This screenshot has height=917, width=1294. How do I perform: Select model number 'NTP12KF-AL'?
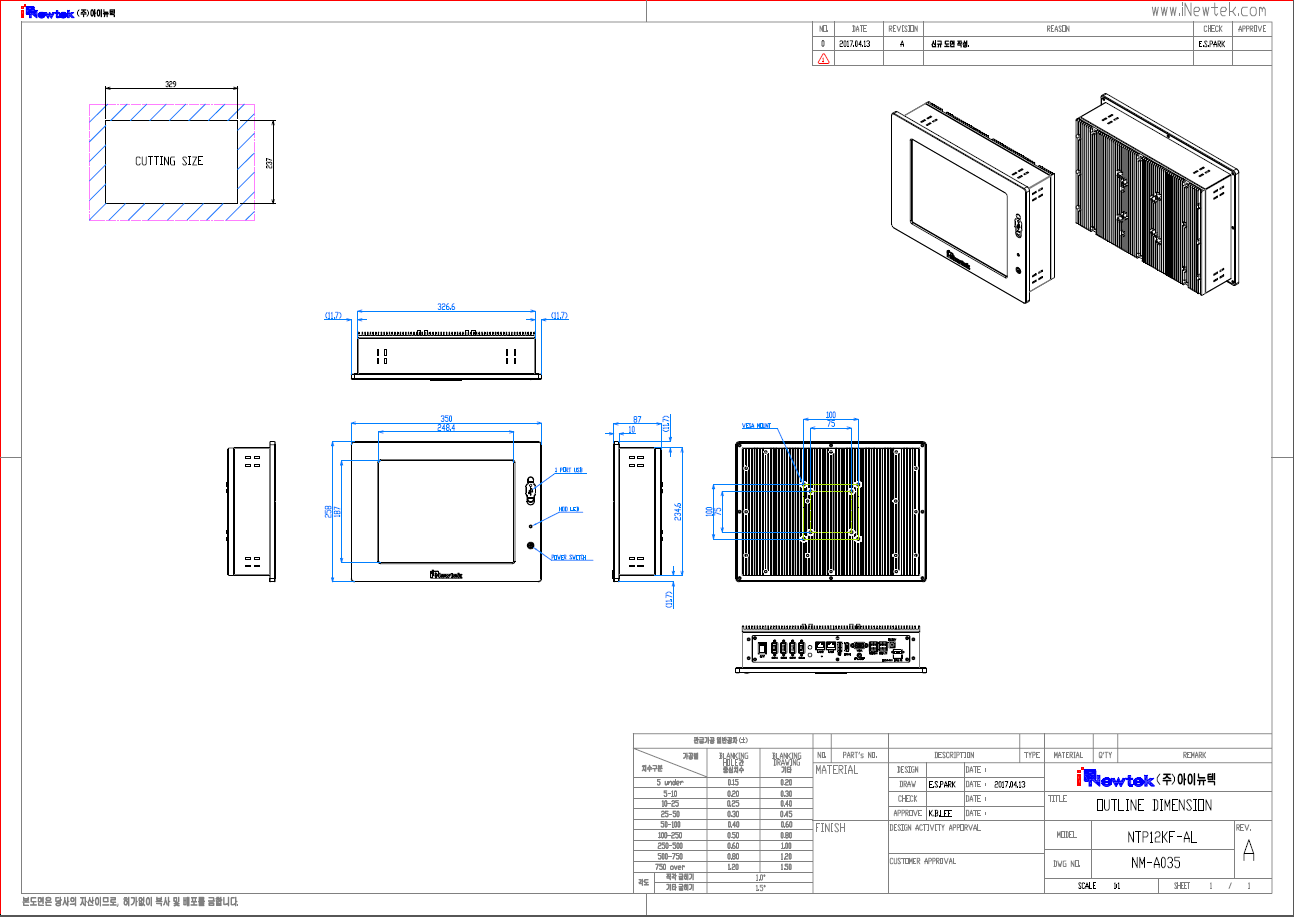point(1160,837)
